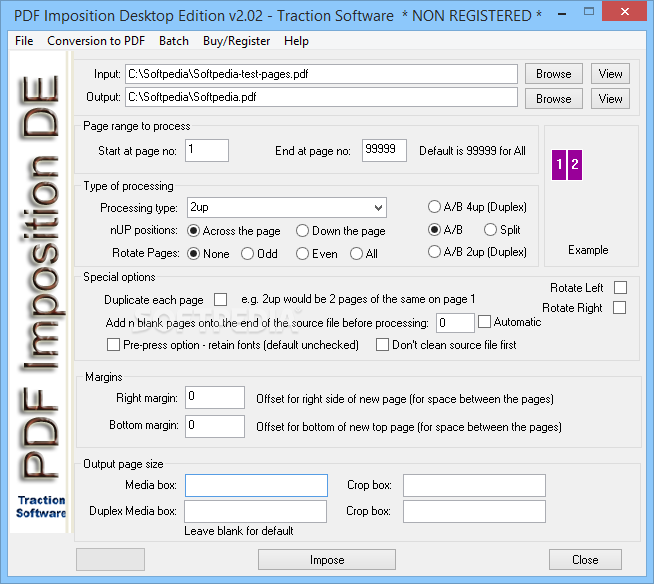Click the Start at page no field
The width and height of the screenshot is (654, 584).
(x=207, y=150)
